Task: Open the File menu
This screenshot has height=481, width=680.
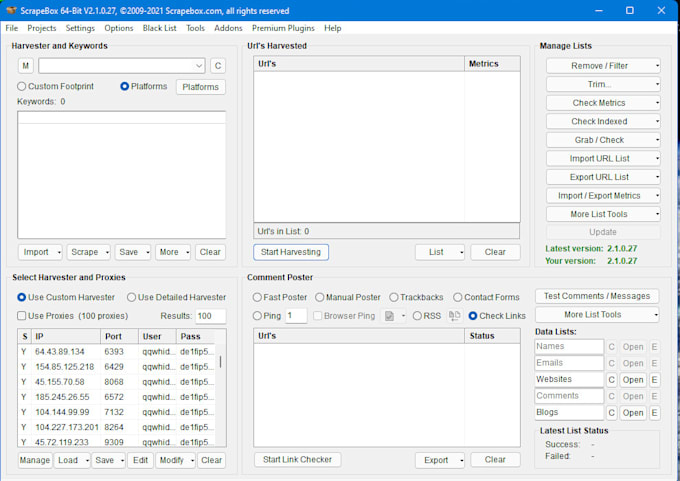Action: 12,28
